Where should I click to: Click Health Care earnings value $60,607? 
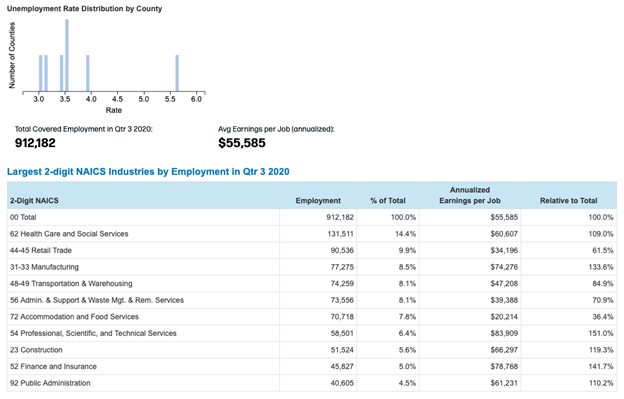coord(504,234)
